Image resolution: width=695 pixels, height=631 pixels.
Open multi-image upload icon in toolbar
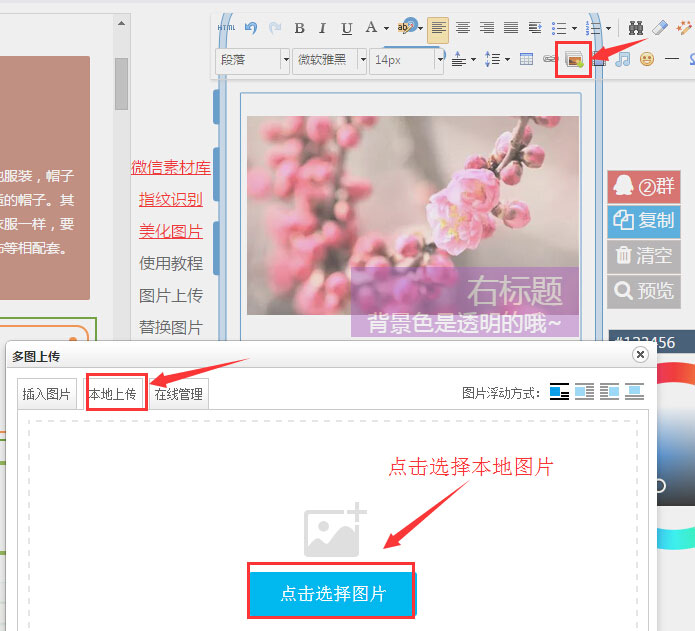click(574, 59)
